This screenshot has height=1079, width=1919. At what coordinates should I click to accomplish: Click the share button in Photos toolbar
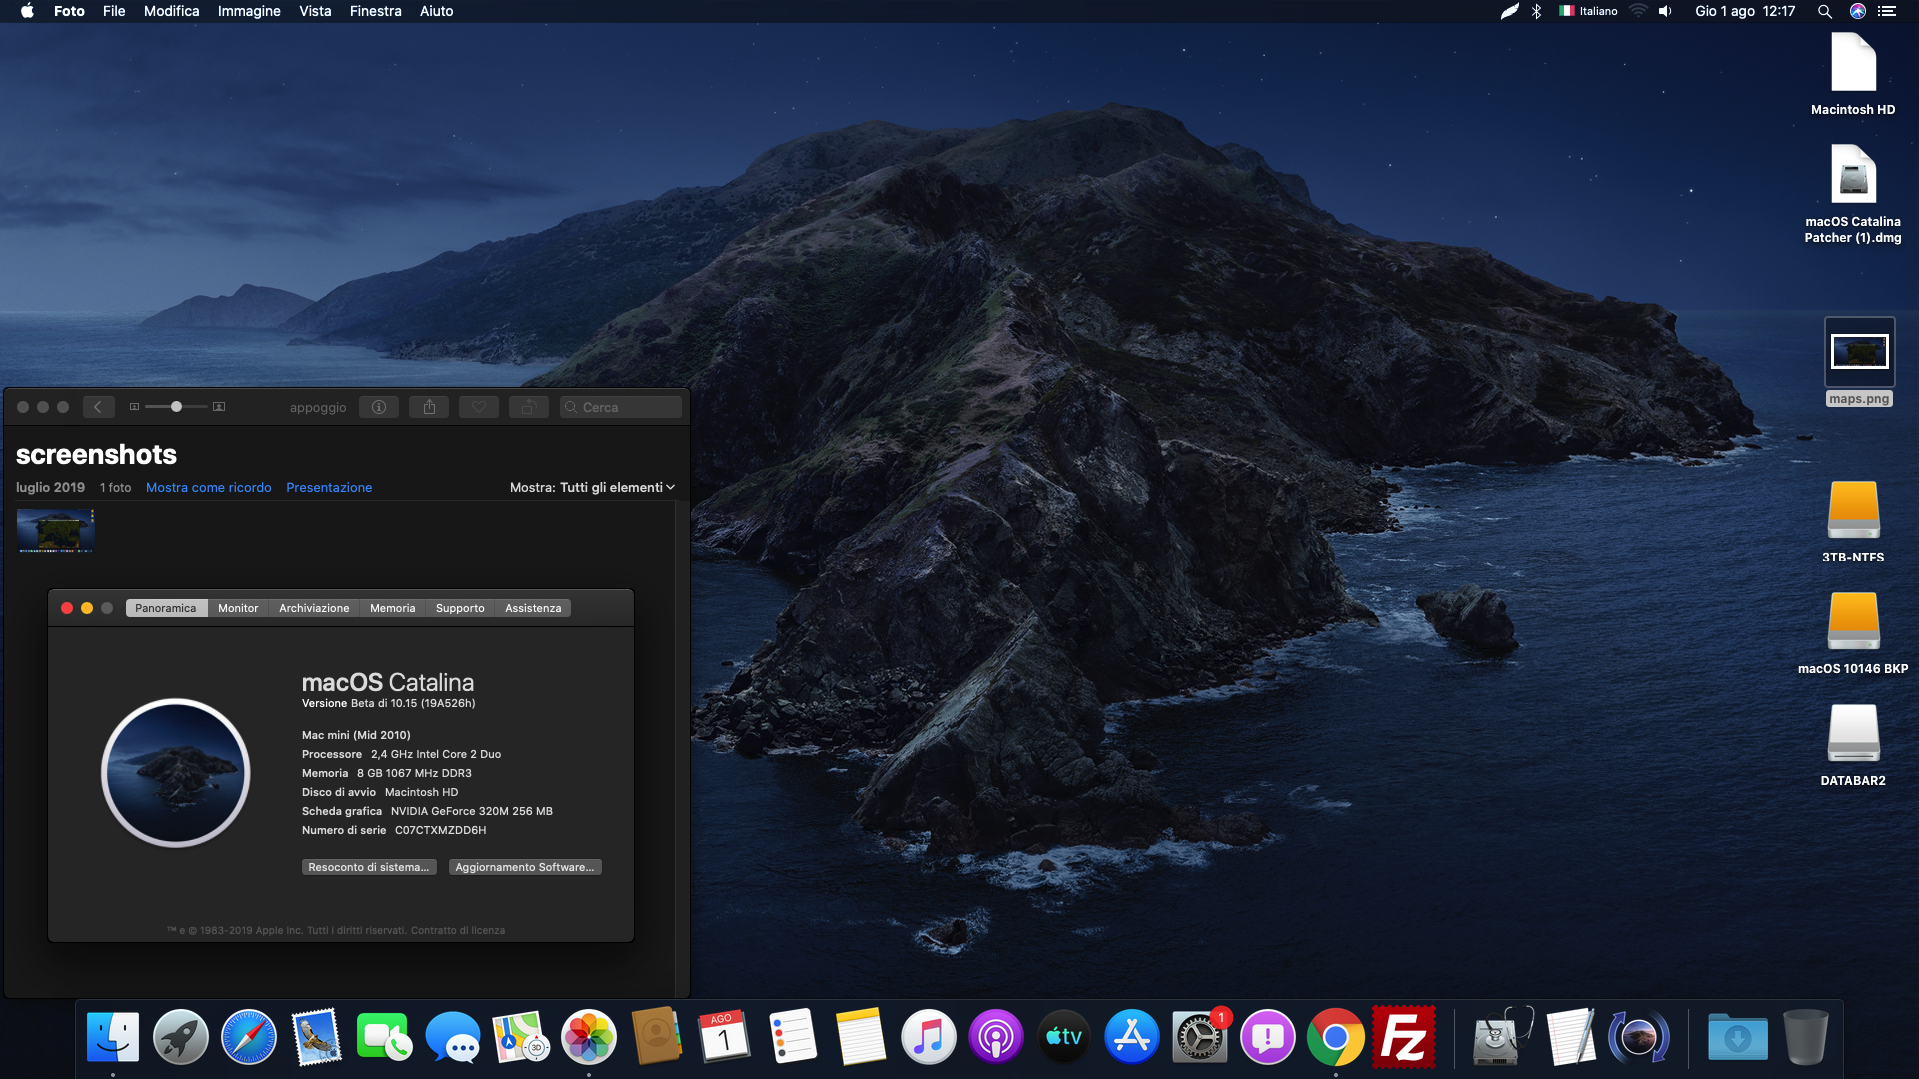(x=429, y=407)
